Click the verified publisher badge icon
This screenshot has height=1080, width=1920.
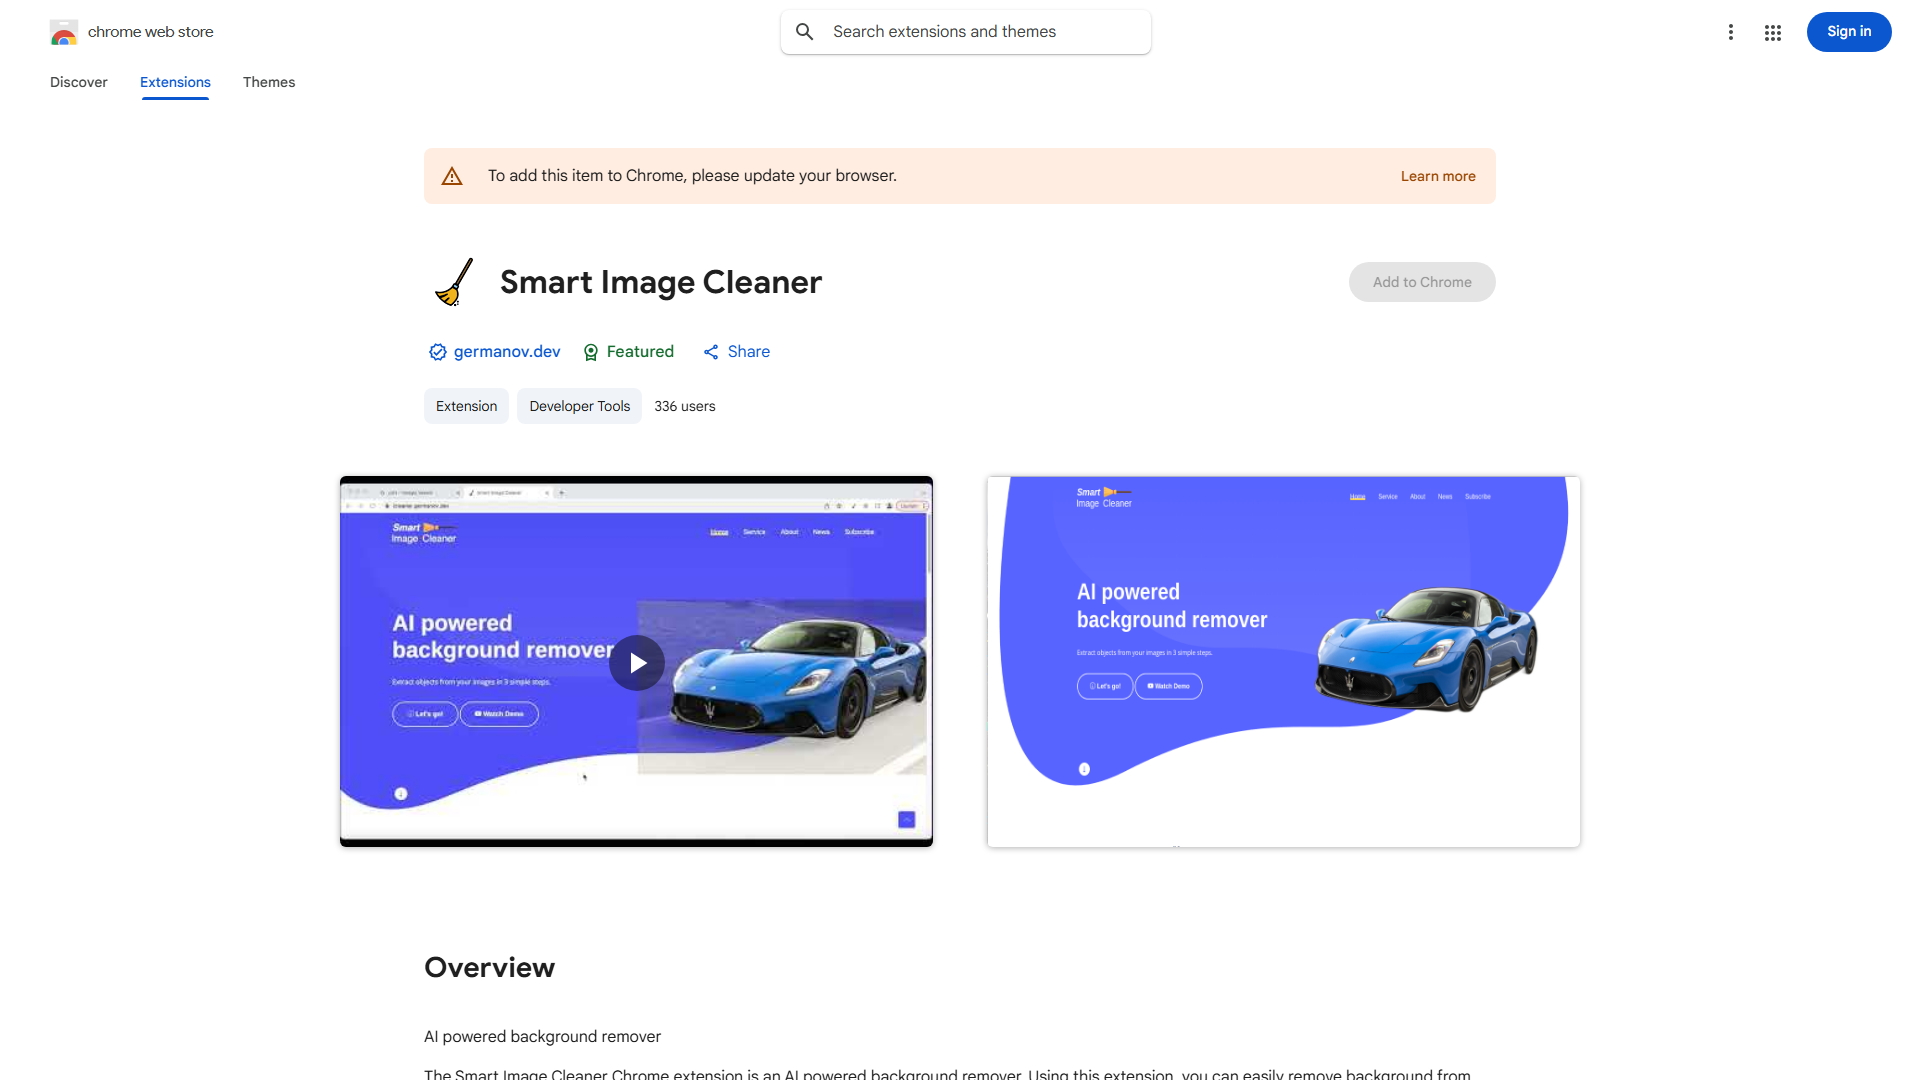(x=437, y=352)
